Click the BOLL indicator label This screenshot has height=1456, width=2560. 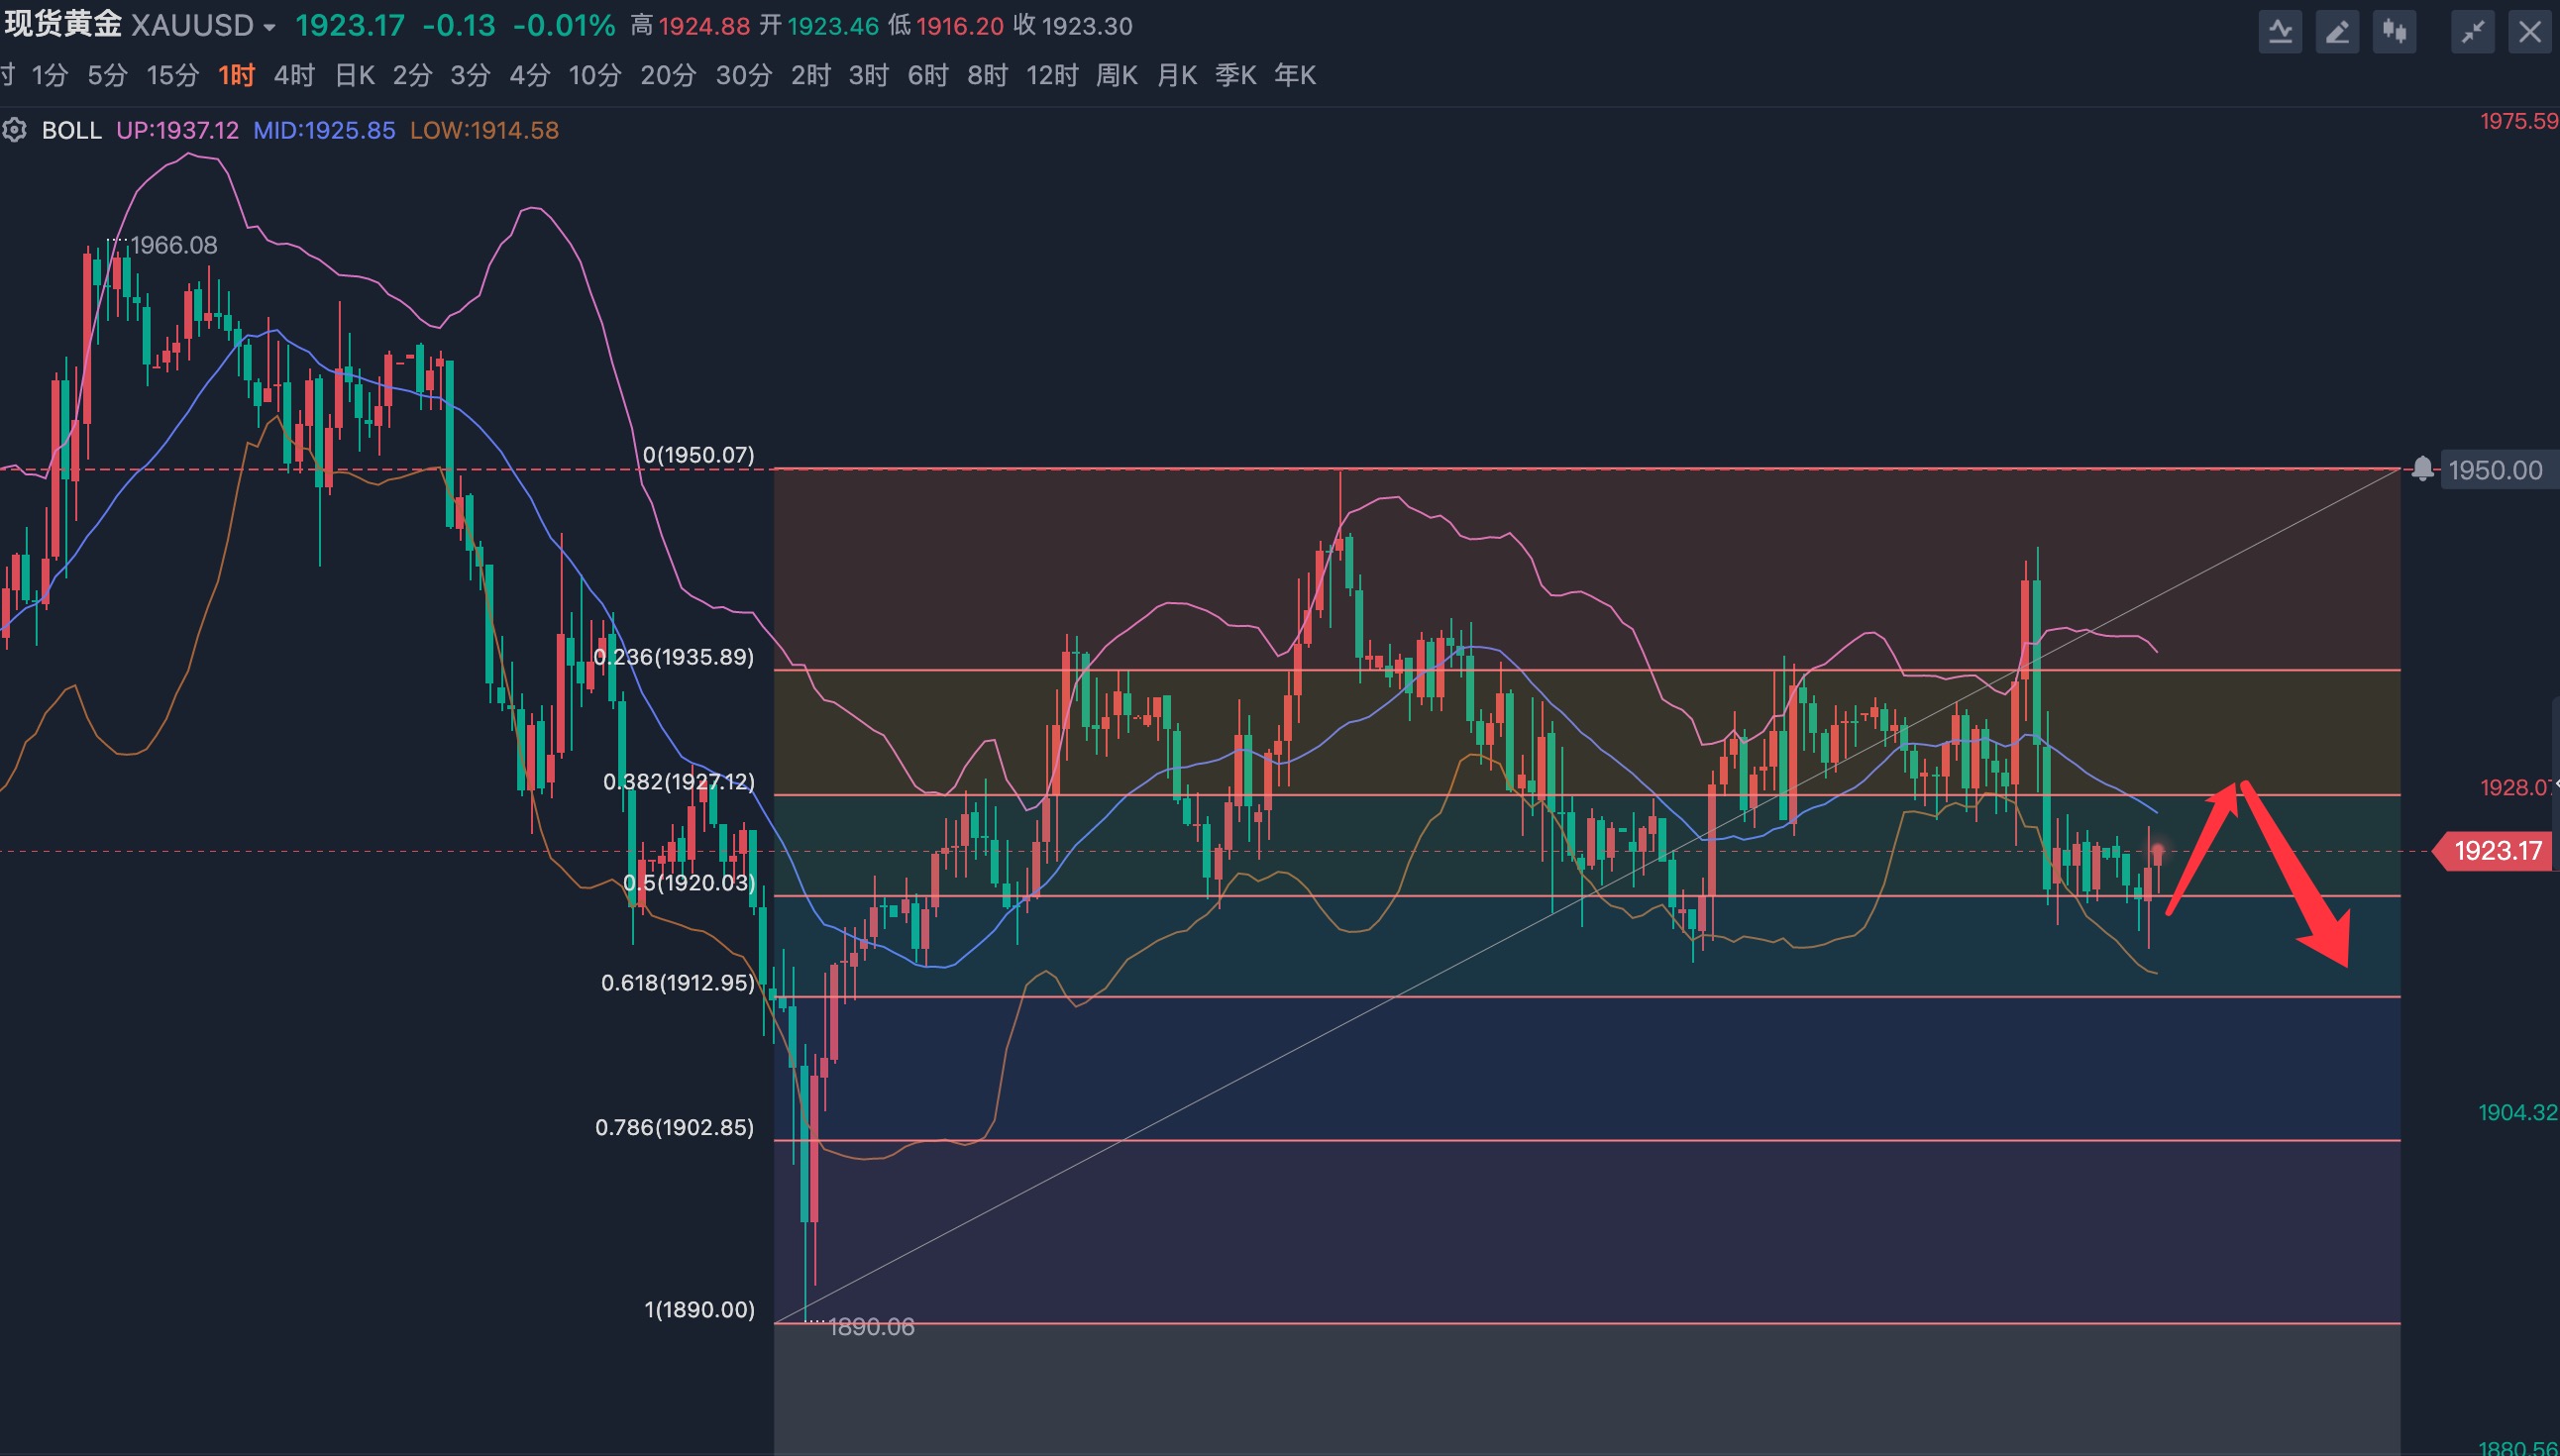click(71, 130)
